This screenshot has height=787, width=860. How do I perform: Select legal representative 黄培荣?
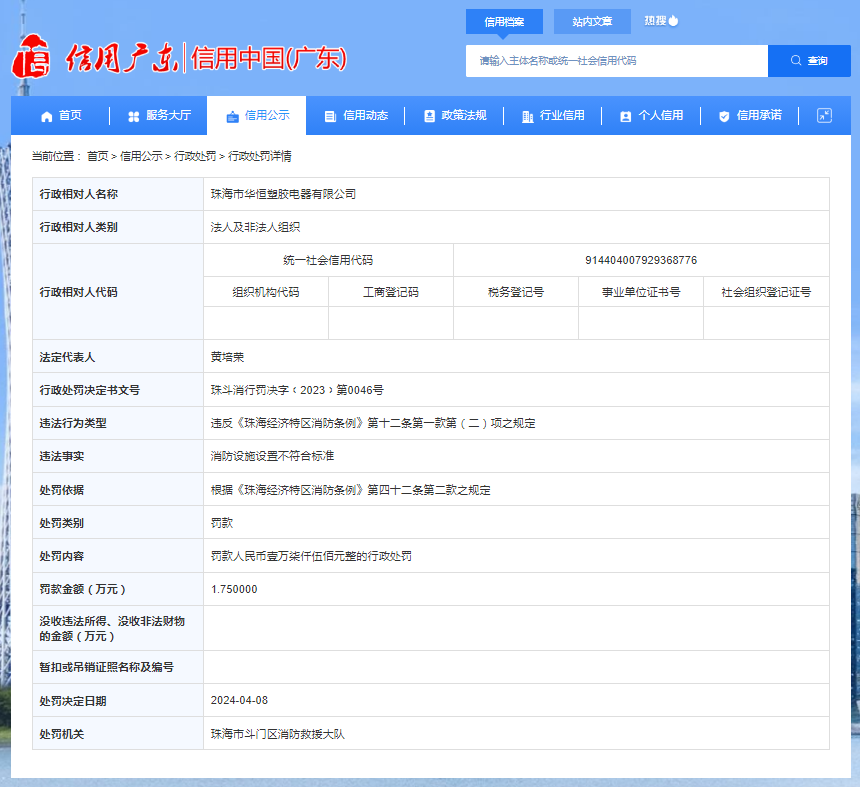[x=227, y=357]
